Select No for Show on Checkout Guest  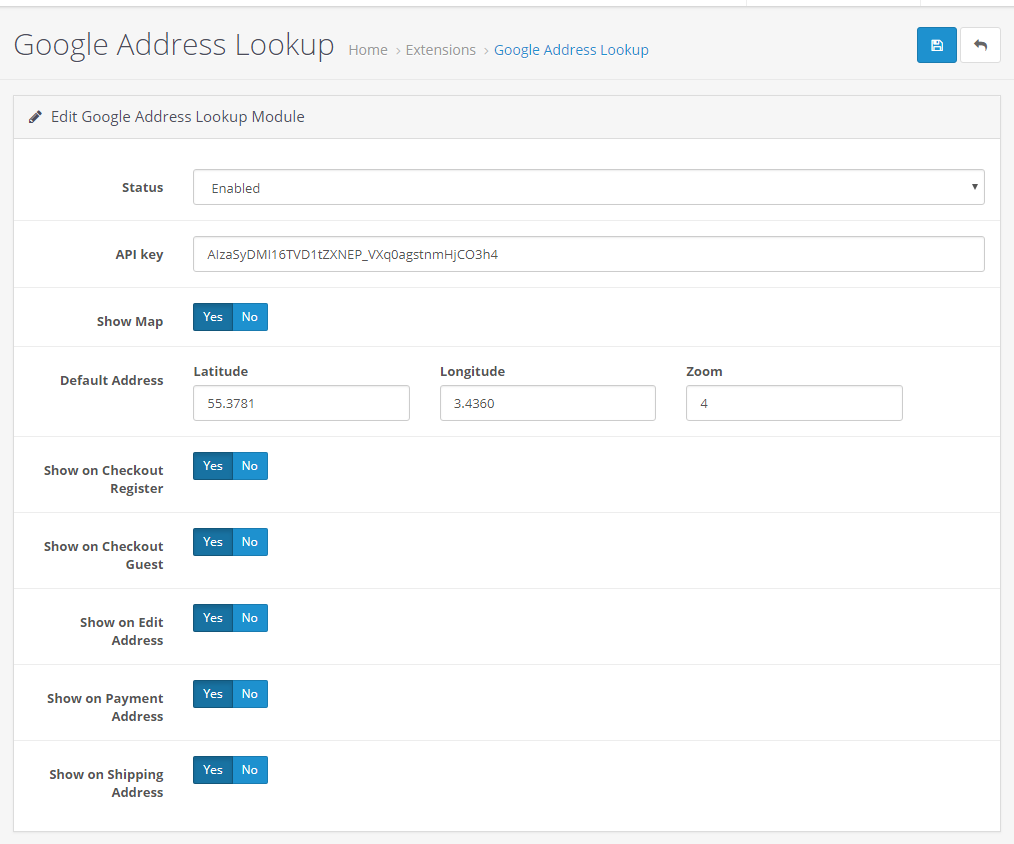pos(250,542)
